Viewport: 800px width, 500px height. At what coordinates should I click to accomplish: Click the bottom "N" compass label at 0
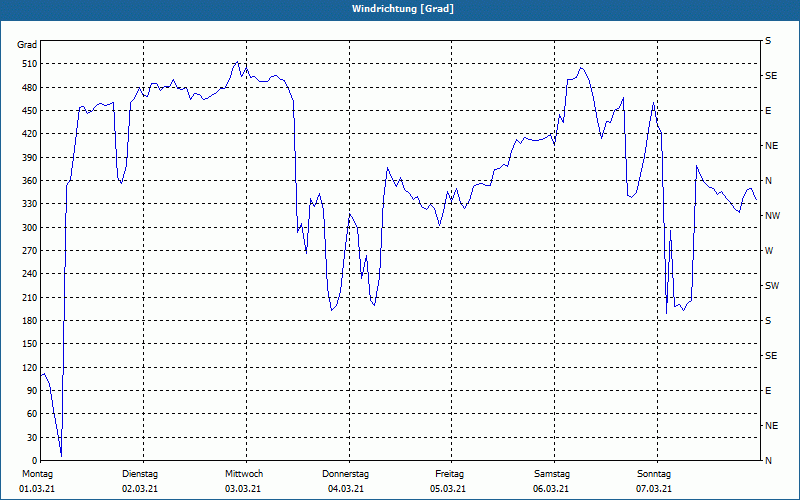click(769, 461)
